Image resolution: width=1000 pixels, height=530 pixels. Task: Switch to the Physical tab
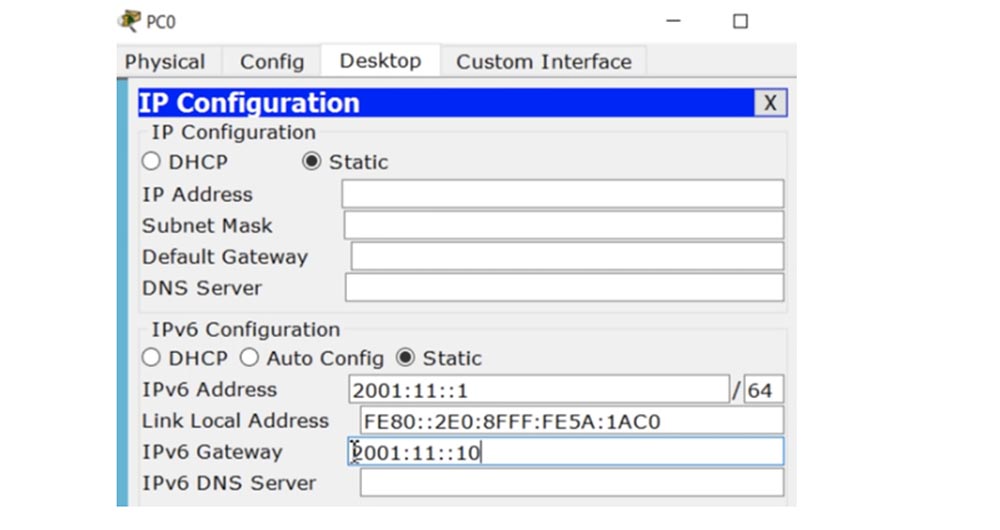pos(165,62)
